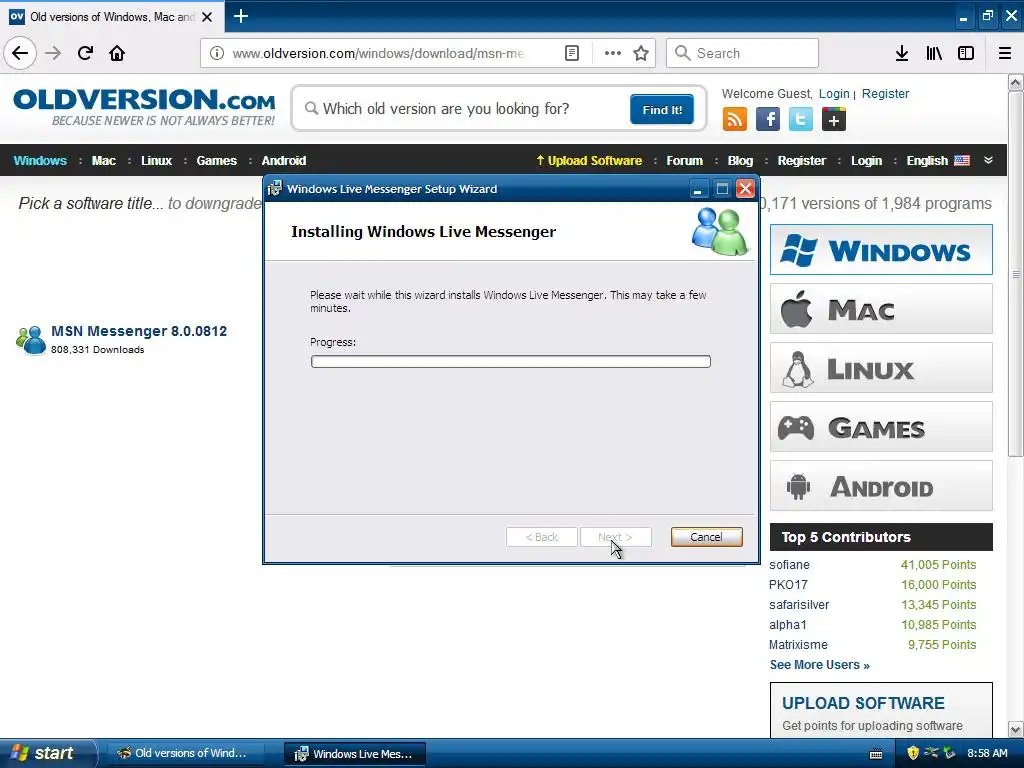
Task: Click the Firefox Search box
Action: point(742,53)
